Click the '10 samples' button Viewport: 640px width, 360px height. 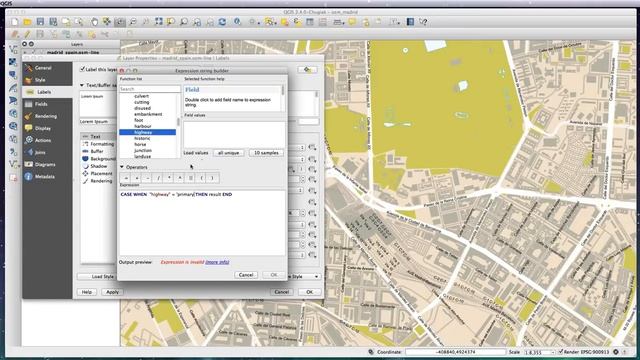click(266, 153)
